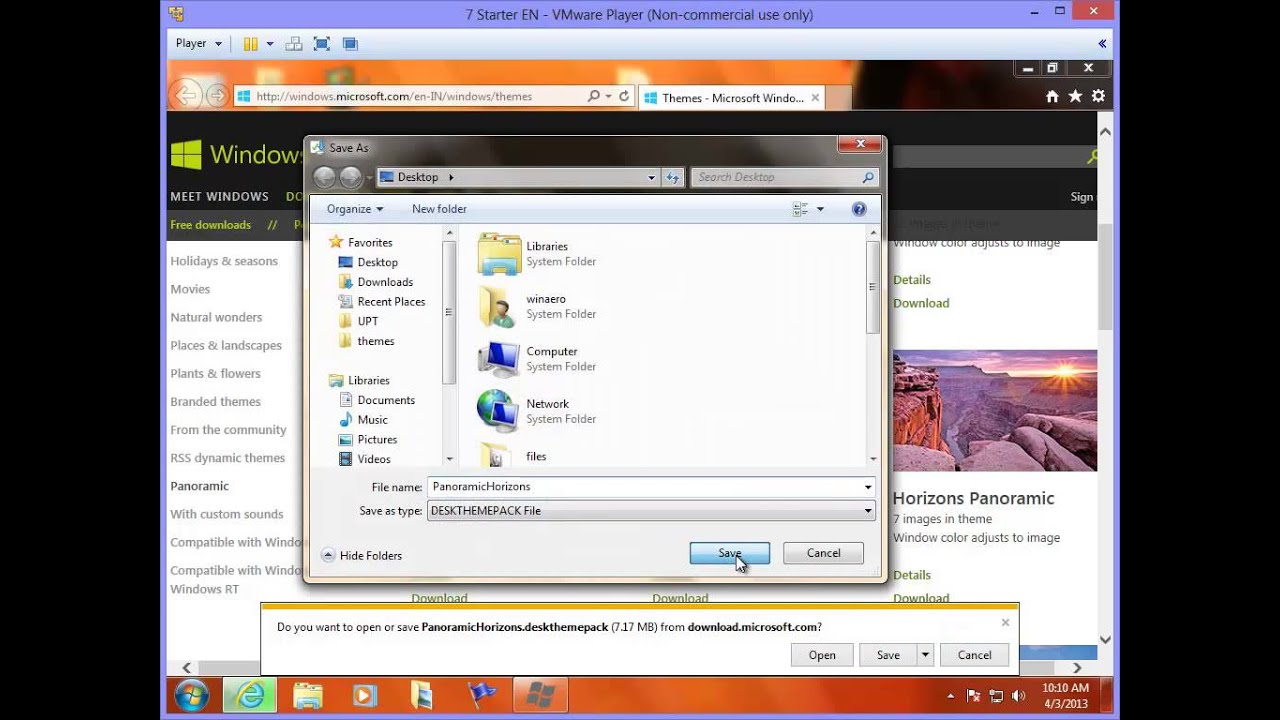Select Documents library in navigation pane
This screenshot has height=720, width=1280.
[385, 400]
